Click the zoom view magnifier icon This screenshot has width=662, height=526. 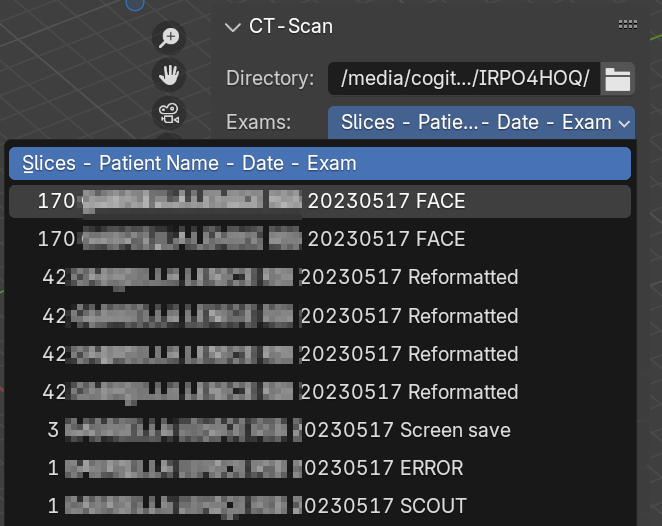(x=169, y=38)
